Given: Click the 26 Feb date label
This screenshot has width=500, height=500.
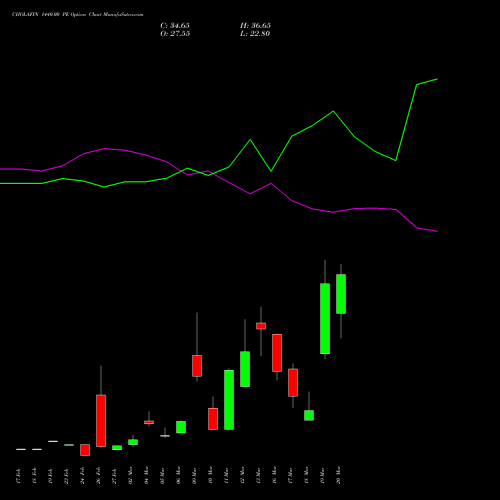Looking at the screenshot, I should tap(98, 476).
